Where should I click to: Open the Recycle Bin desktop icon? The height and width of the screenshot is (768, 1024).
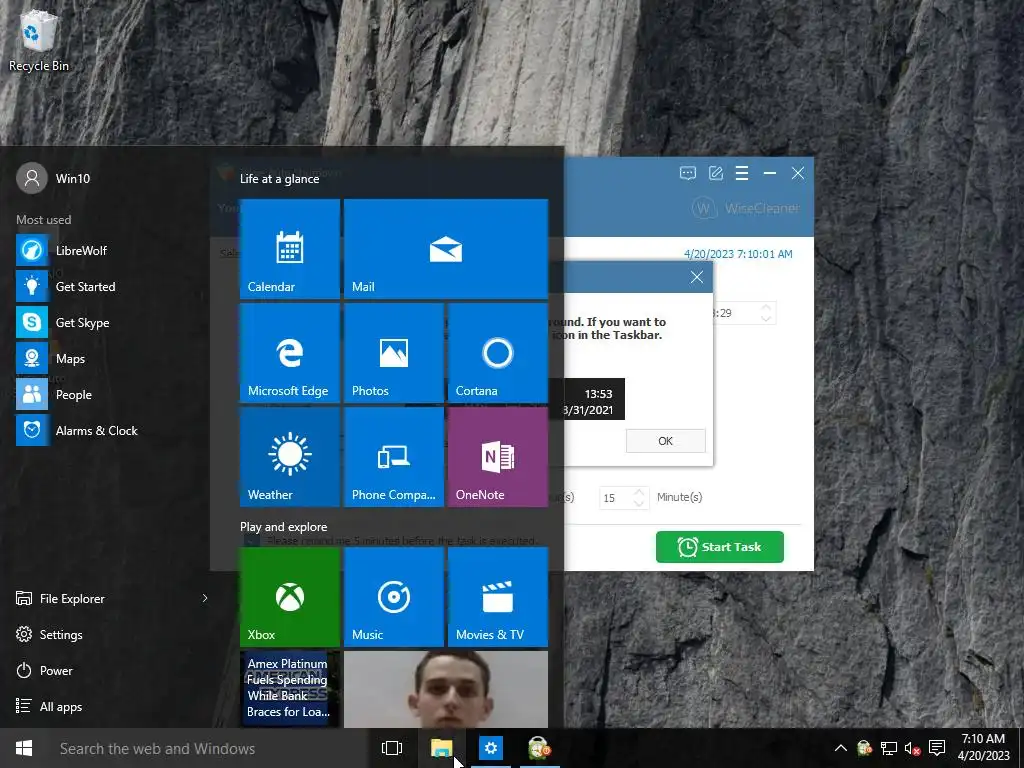click(x=39, y=39)
